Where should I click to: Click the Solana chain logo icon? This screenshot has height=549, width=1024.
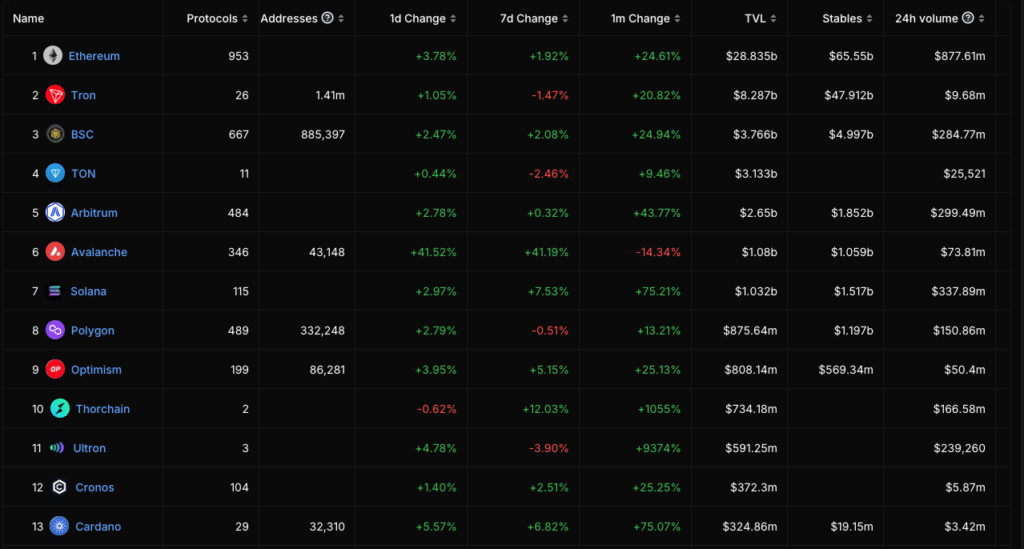[55, 291]
